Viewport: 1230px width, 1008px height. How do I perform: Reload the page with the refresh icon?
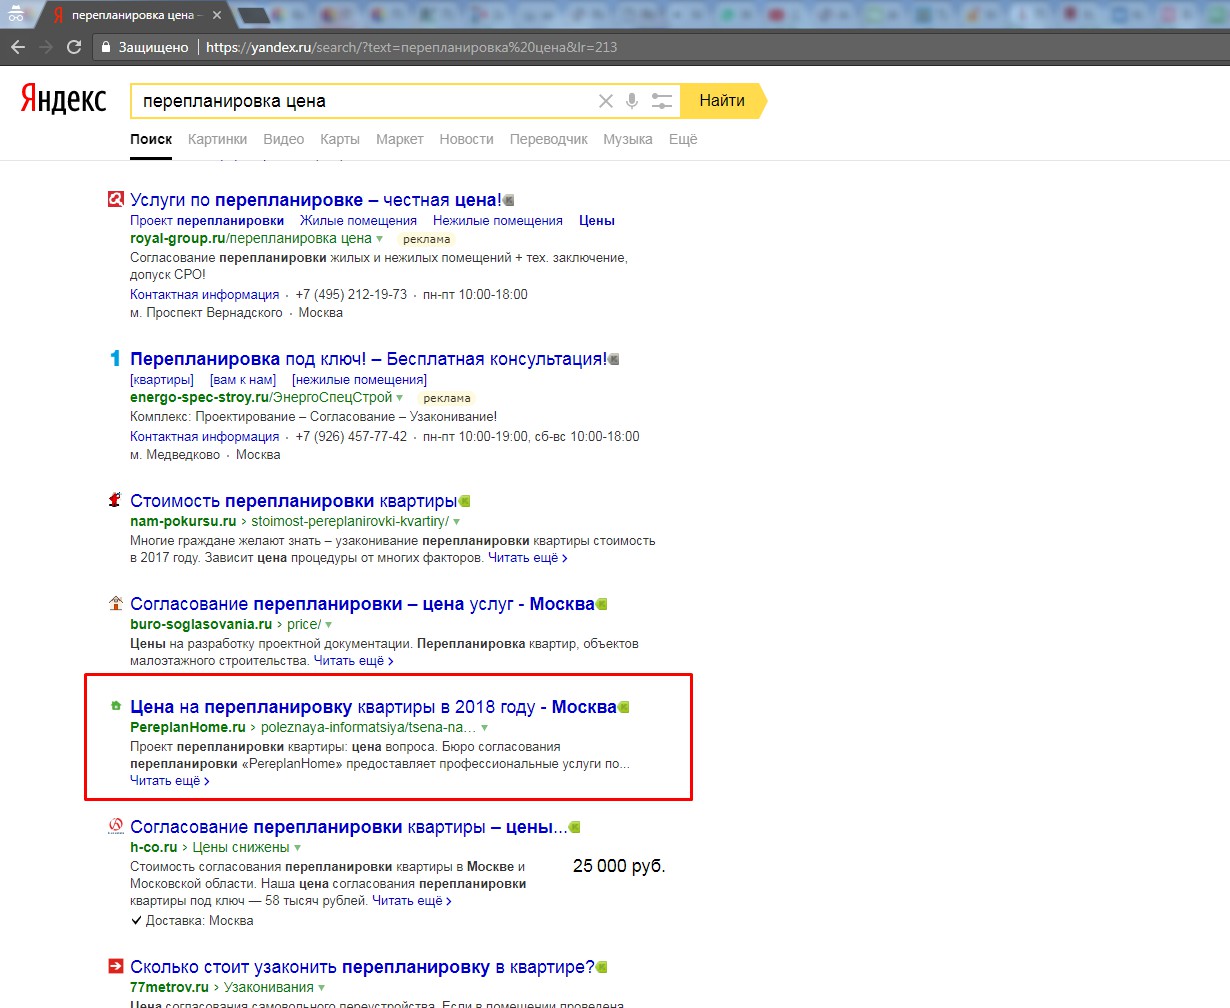[x=74, y=47]
